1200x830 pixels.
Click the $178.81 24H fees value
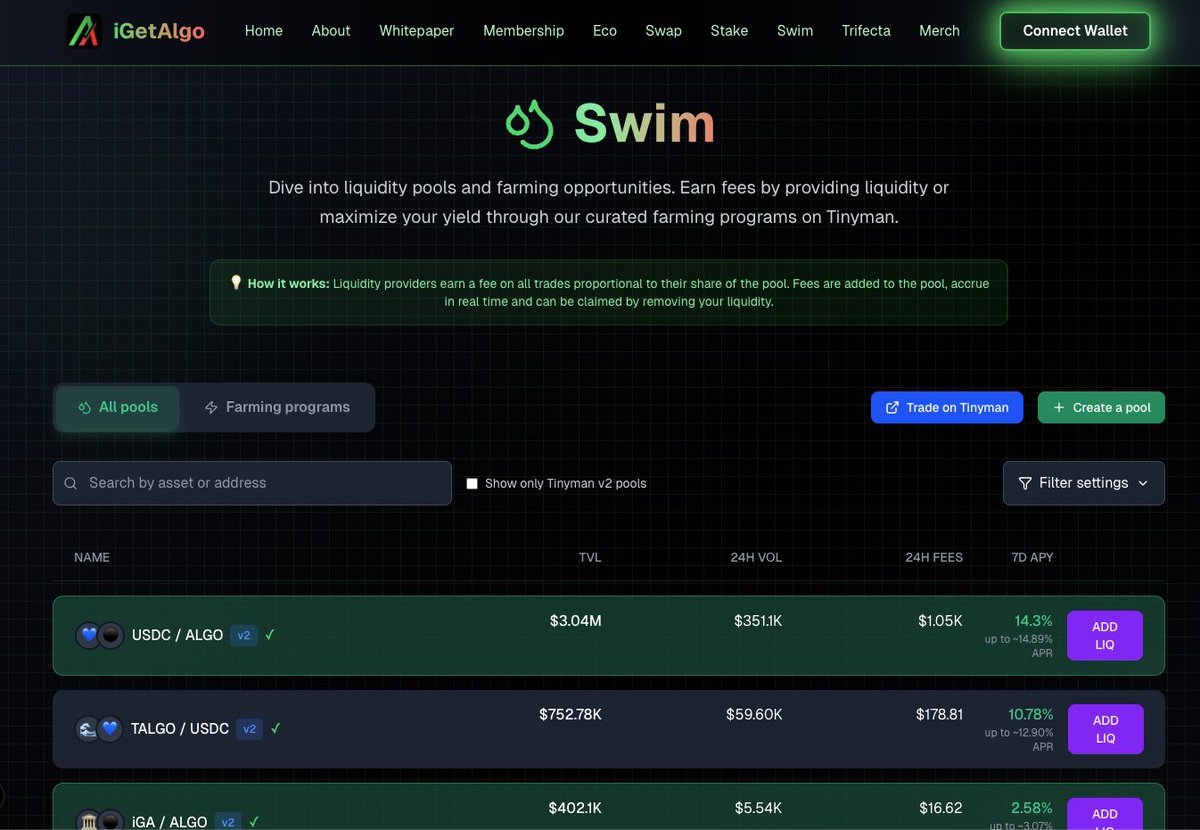point(939,714)
